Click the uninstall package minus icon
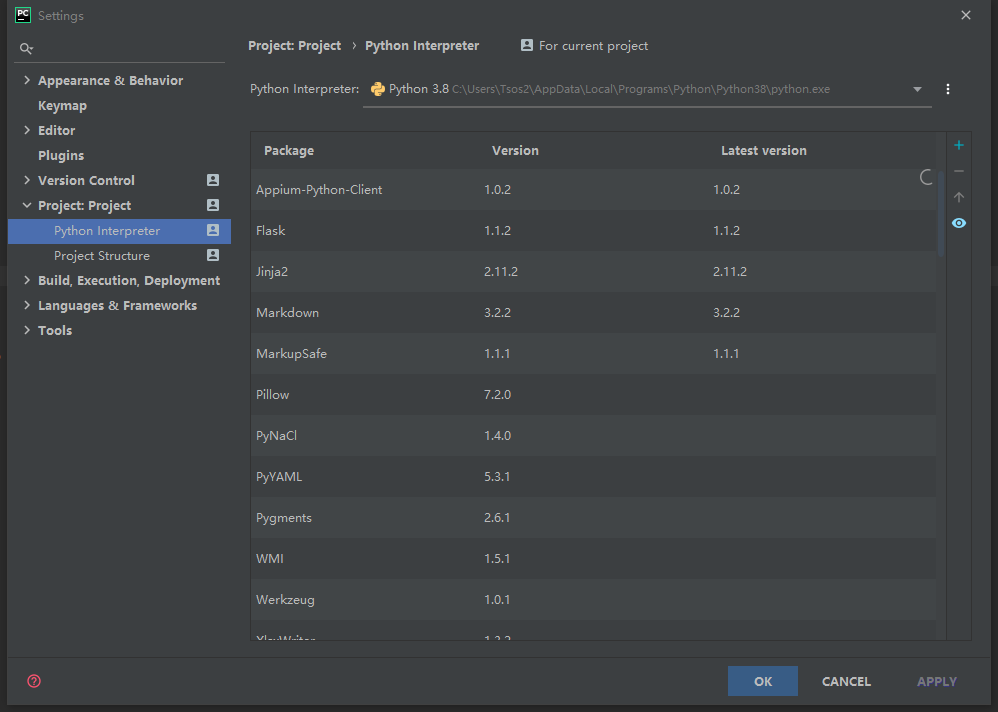 pyautogui.click(x=959, y=172)
